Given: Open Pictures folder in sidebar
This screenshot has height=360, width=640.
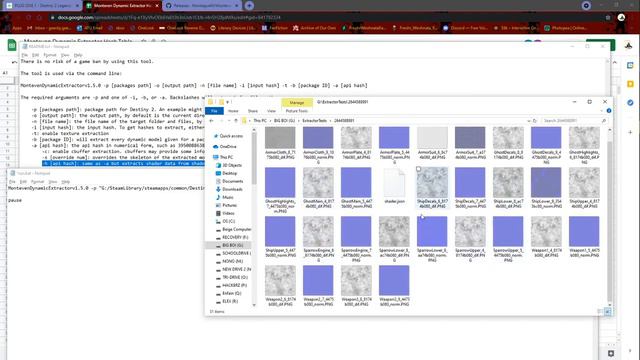Looking at the screenshot, I should pos(229,205).
